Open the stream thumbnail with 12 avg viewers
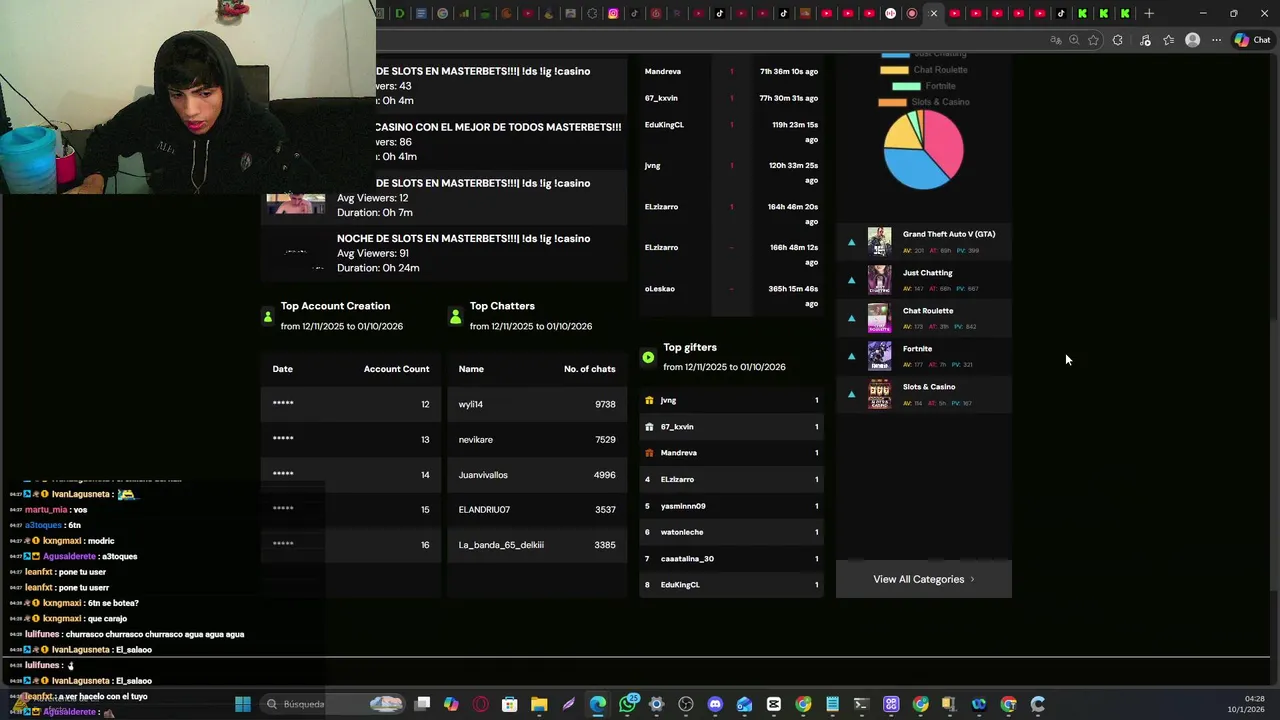 click(295, 203)
